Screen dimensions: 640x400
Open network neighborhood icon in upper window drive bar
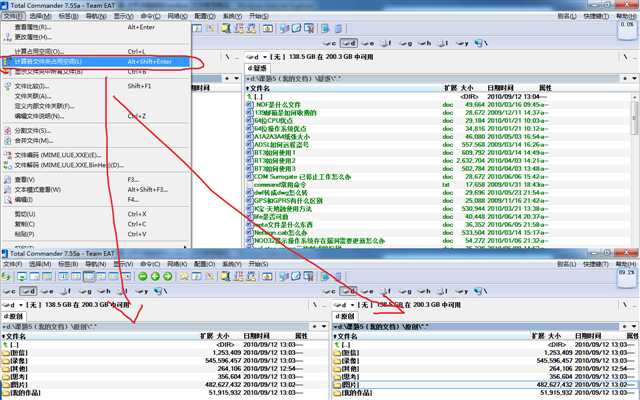click(x=479, y=43)
